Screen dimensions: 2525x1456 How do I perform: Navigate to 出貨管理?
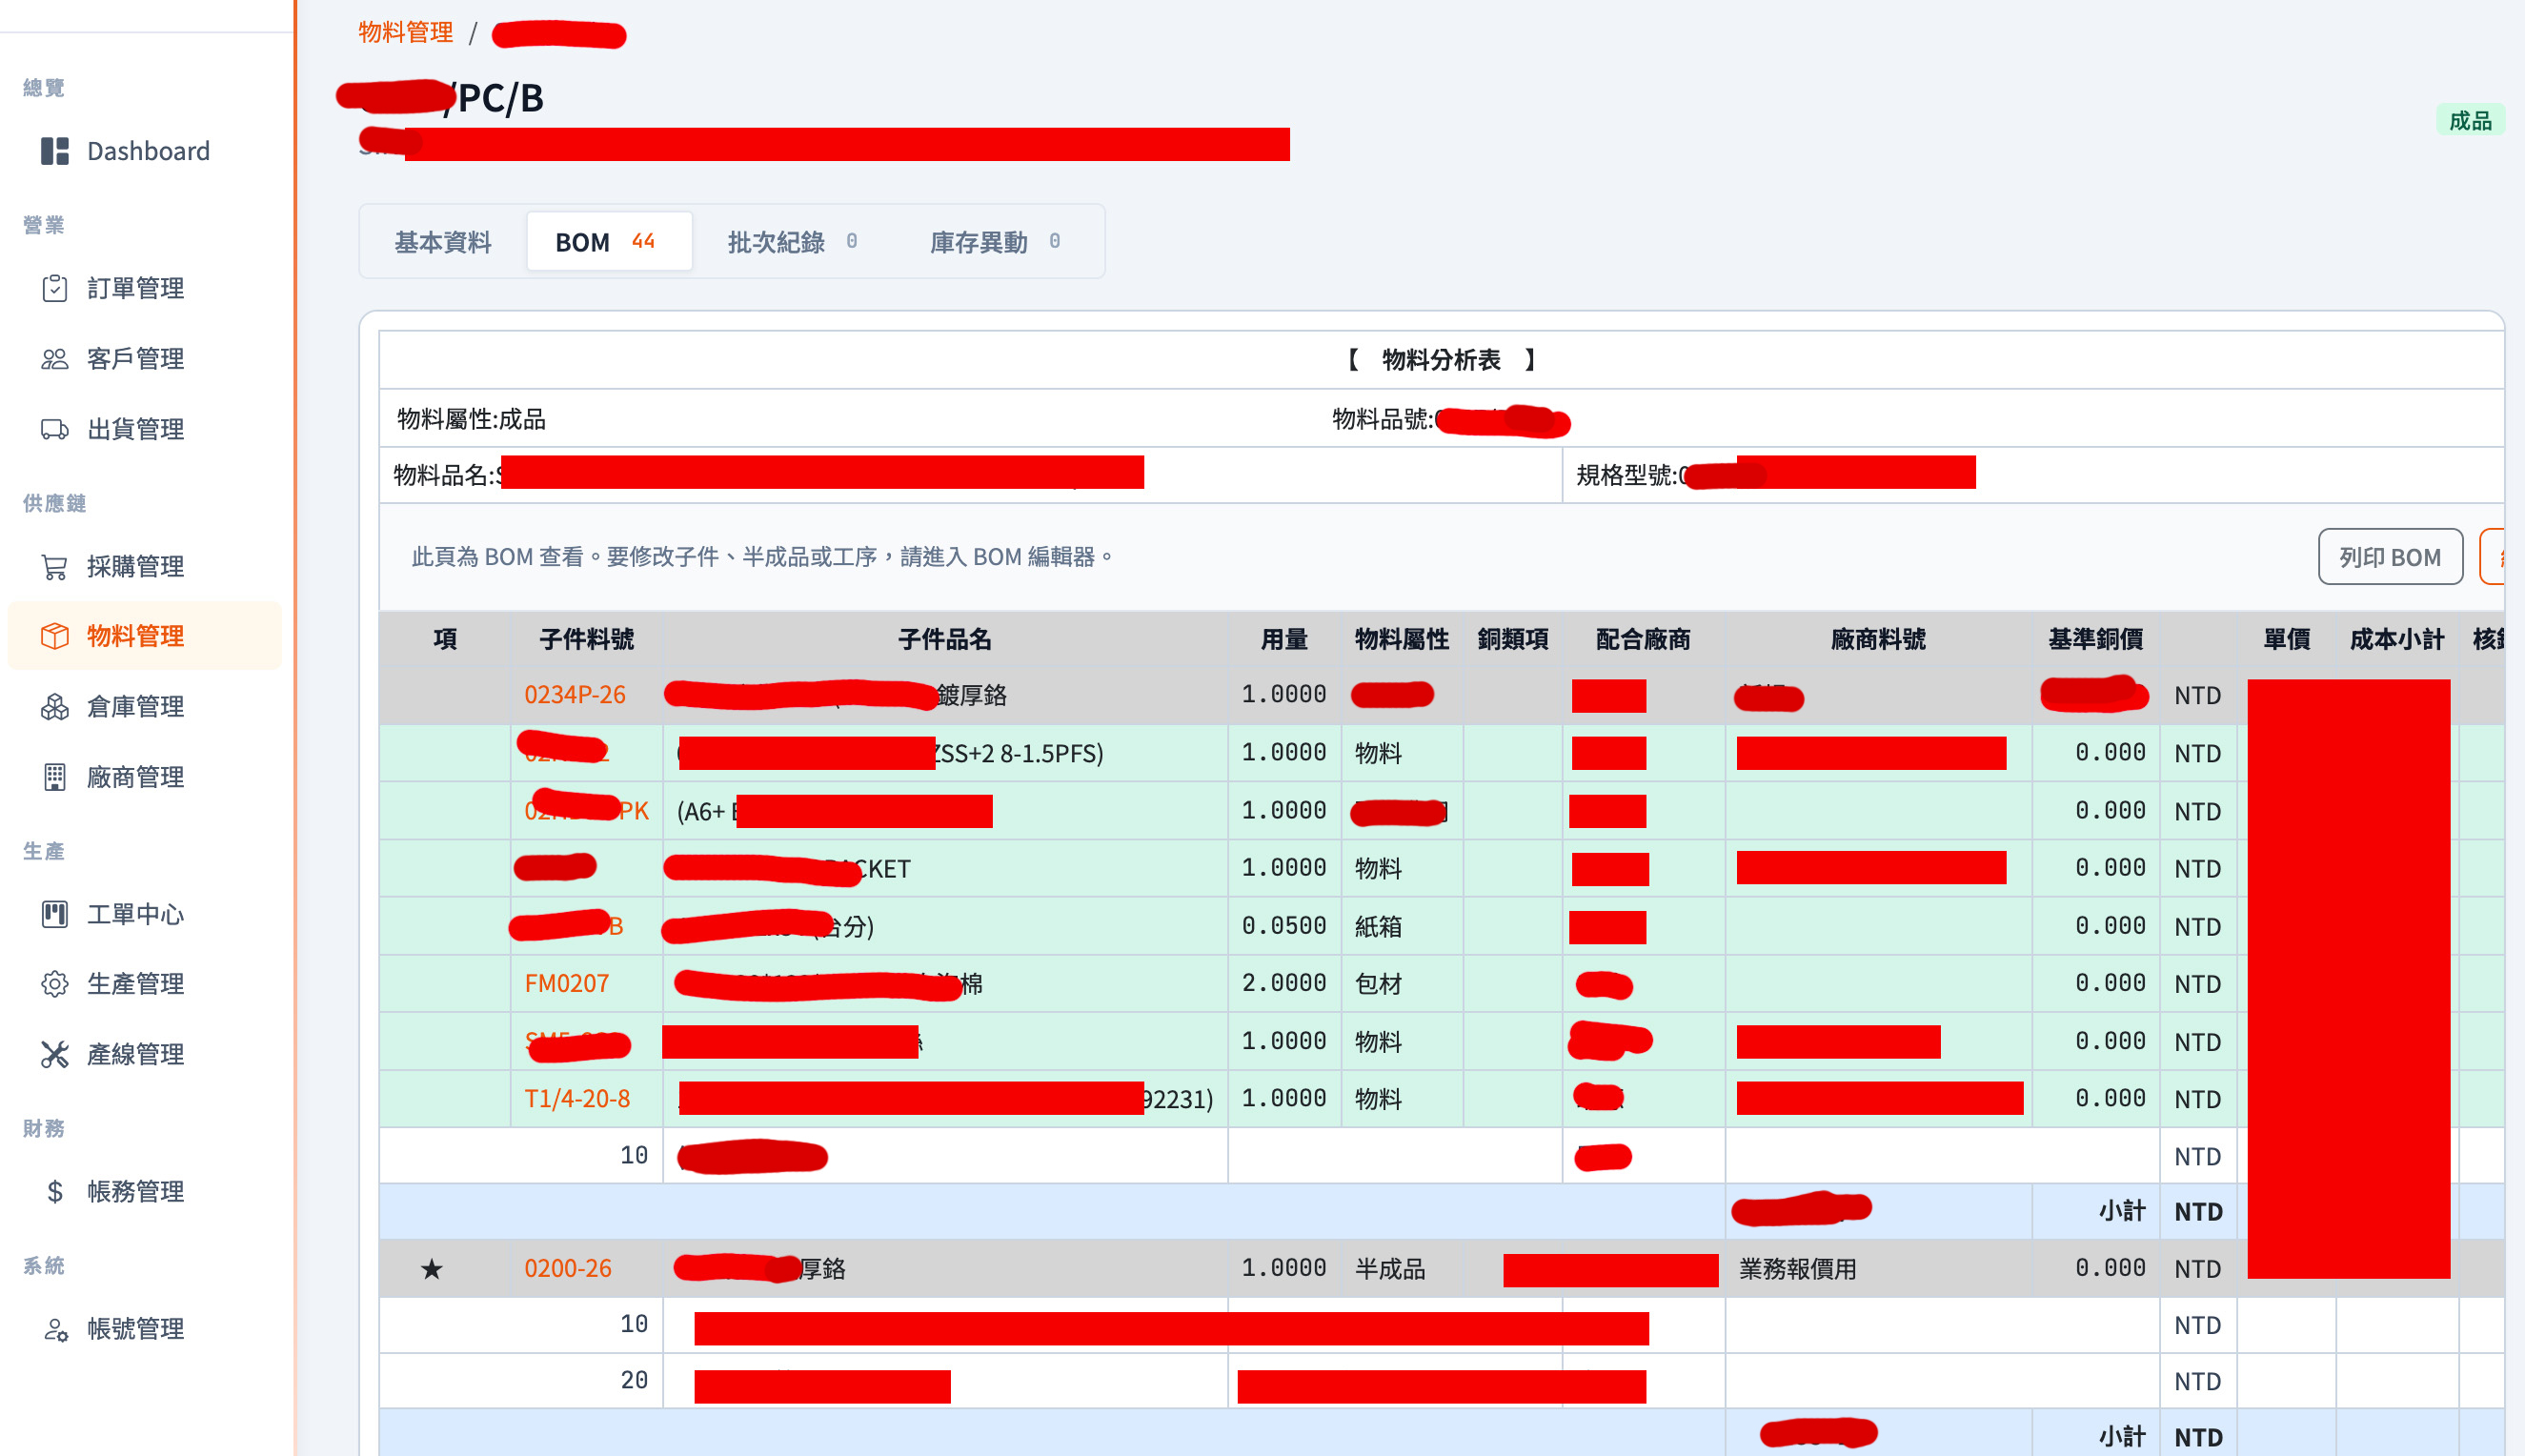[144, 429]
